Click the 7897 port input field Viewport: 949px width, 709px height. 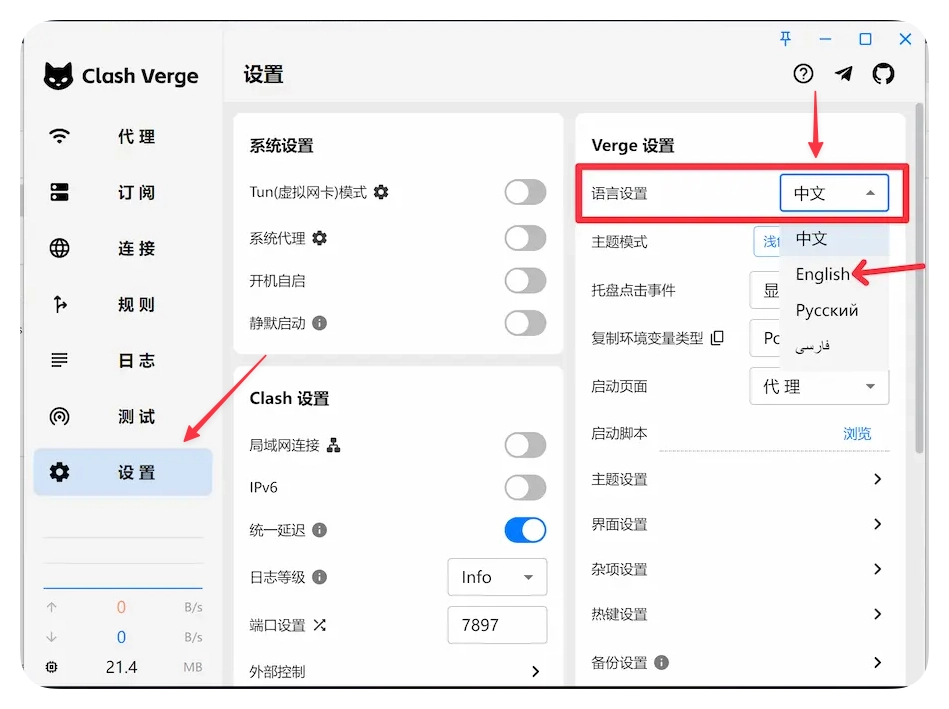tap(497, 625)
